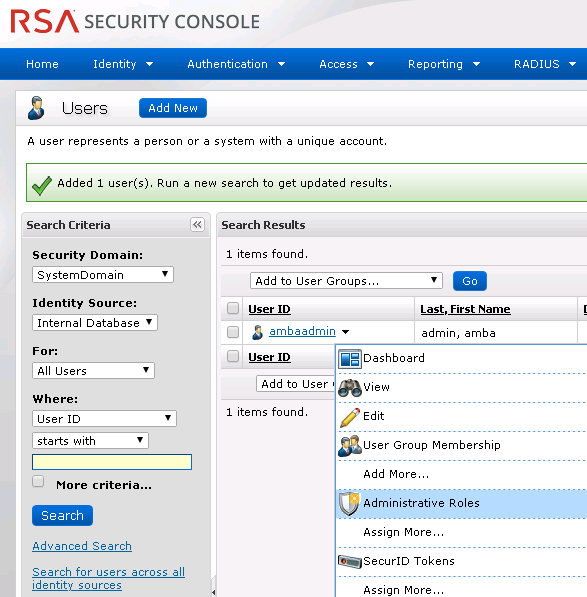
Task: Select Add More under group membership
Action: coord(461,474)
